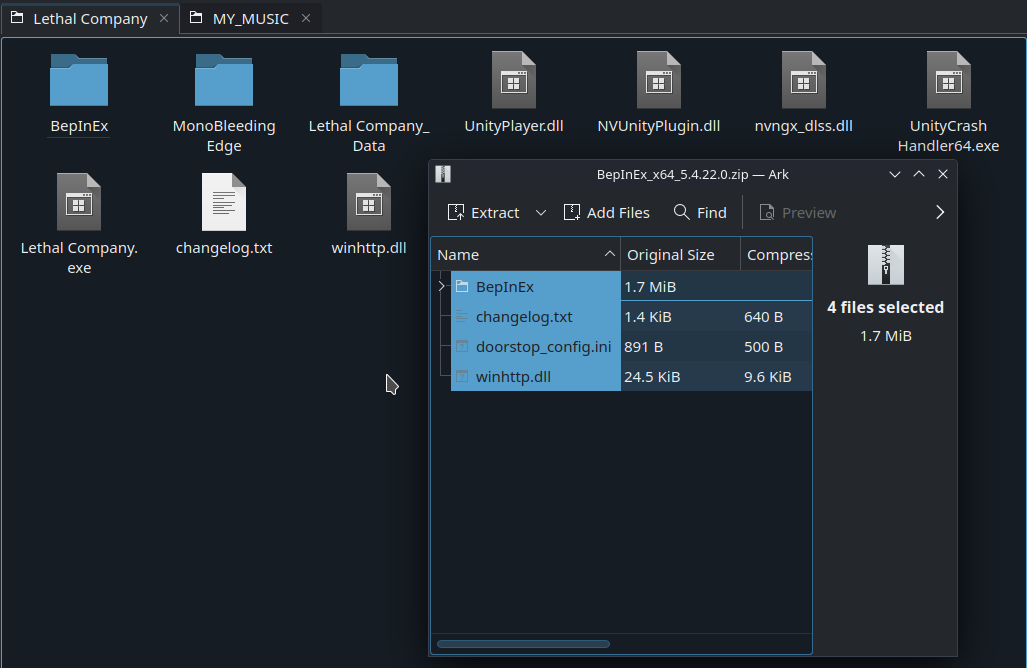Select the Lethal Company.exe file icon
This screenshot has width=1027, height=668.
point(79,202)
